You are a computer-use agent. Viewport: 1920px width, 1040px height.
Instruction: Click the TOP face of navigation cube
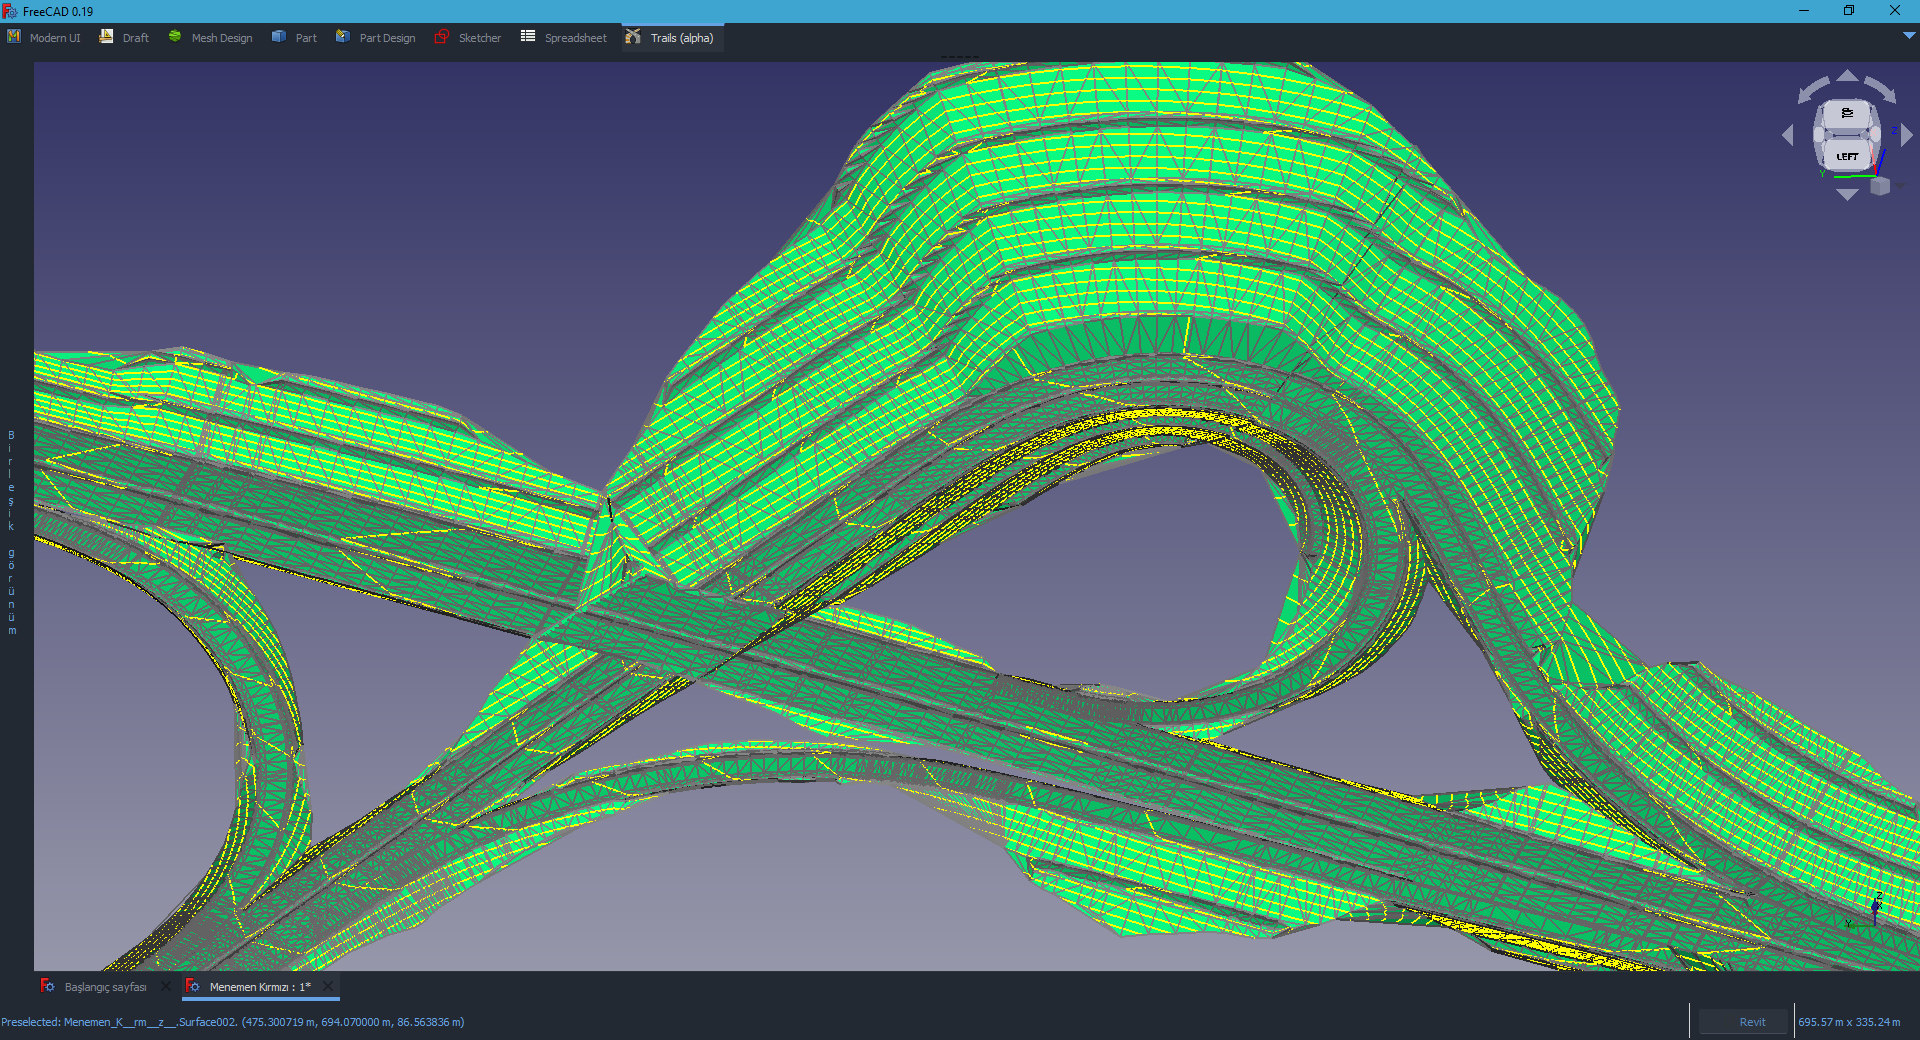(x=1846, y=113)
